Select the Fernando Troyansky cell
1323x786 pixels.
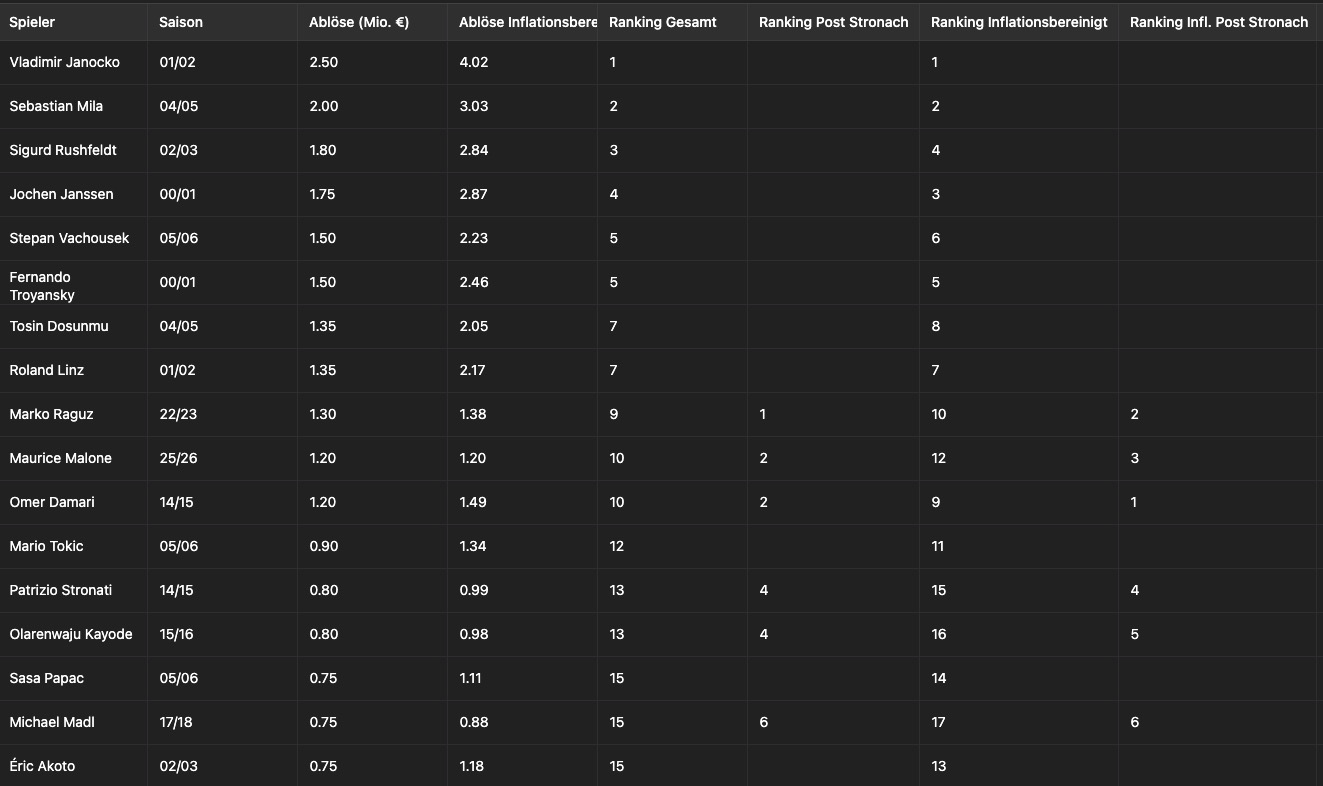pos(73,282)
